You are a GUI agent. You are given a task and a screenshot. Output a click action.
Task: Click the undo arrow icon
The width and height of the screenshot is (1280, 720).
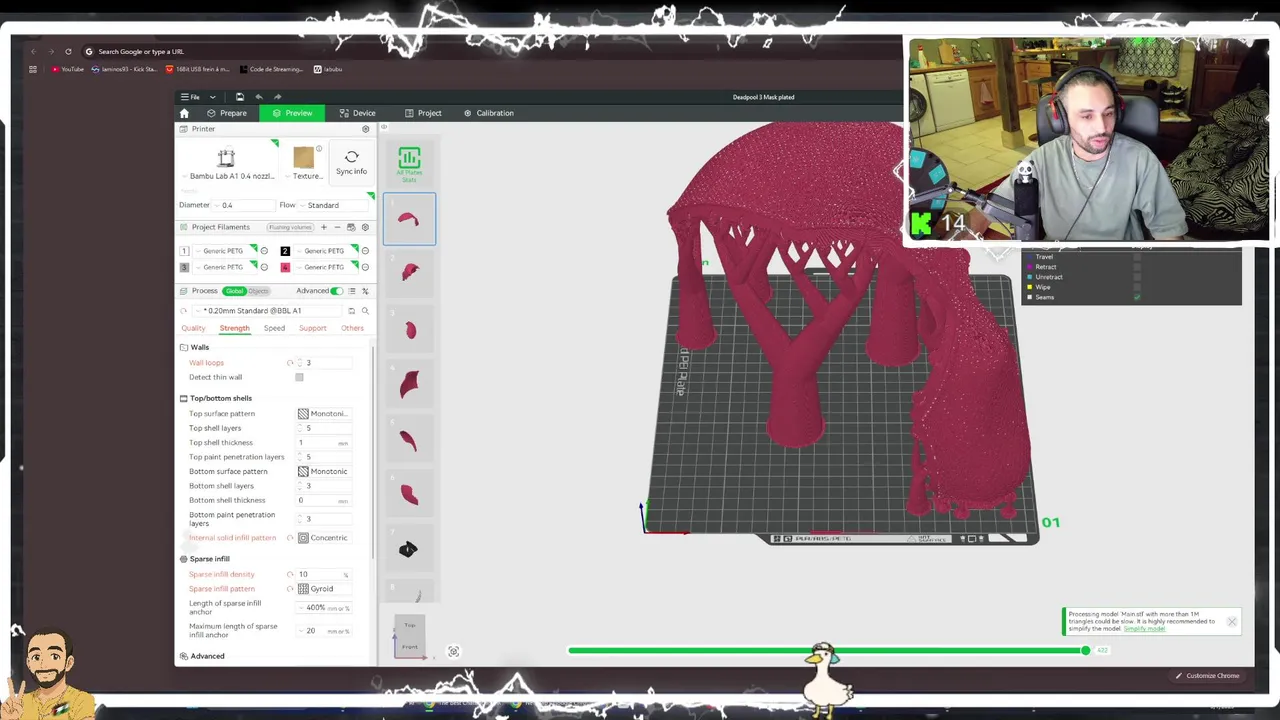(x=259, y=97)
